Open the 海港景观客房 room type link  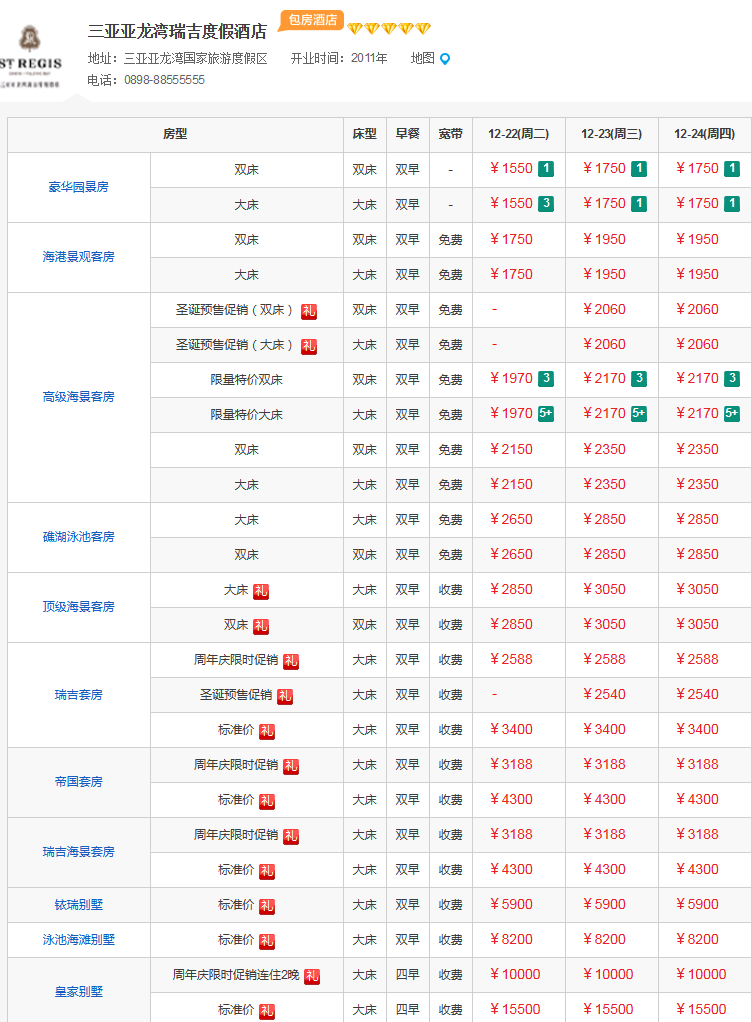pos(78,257)
